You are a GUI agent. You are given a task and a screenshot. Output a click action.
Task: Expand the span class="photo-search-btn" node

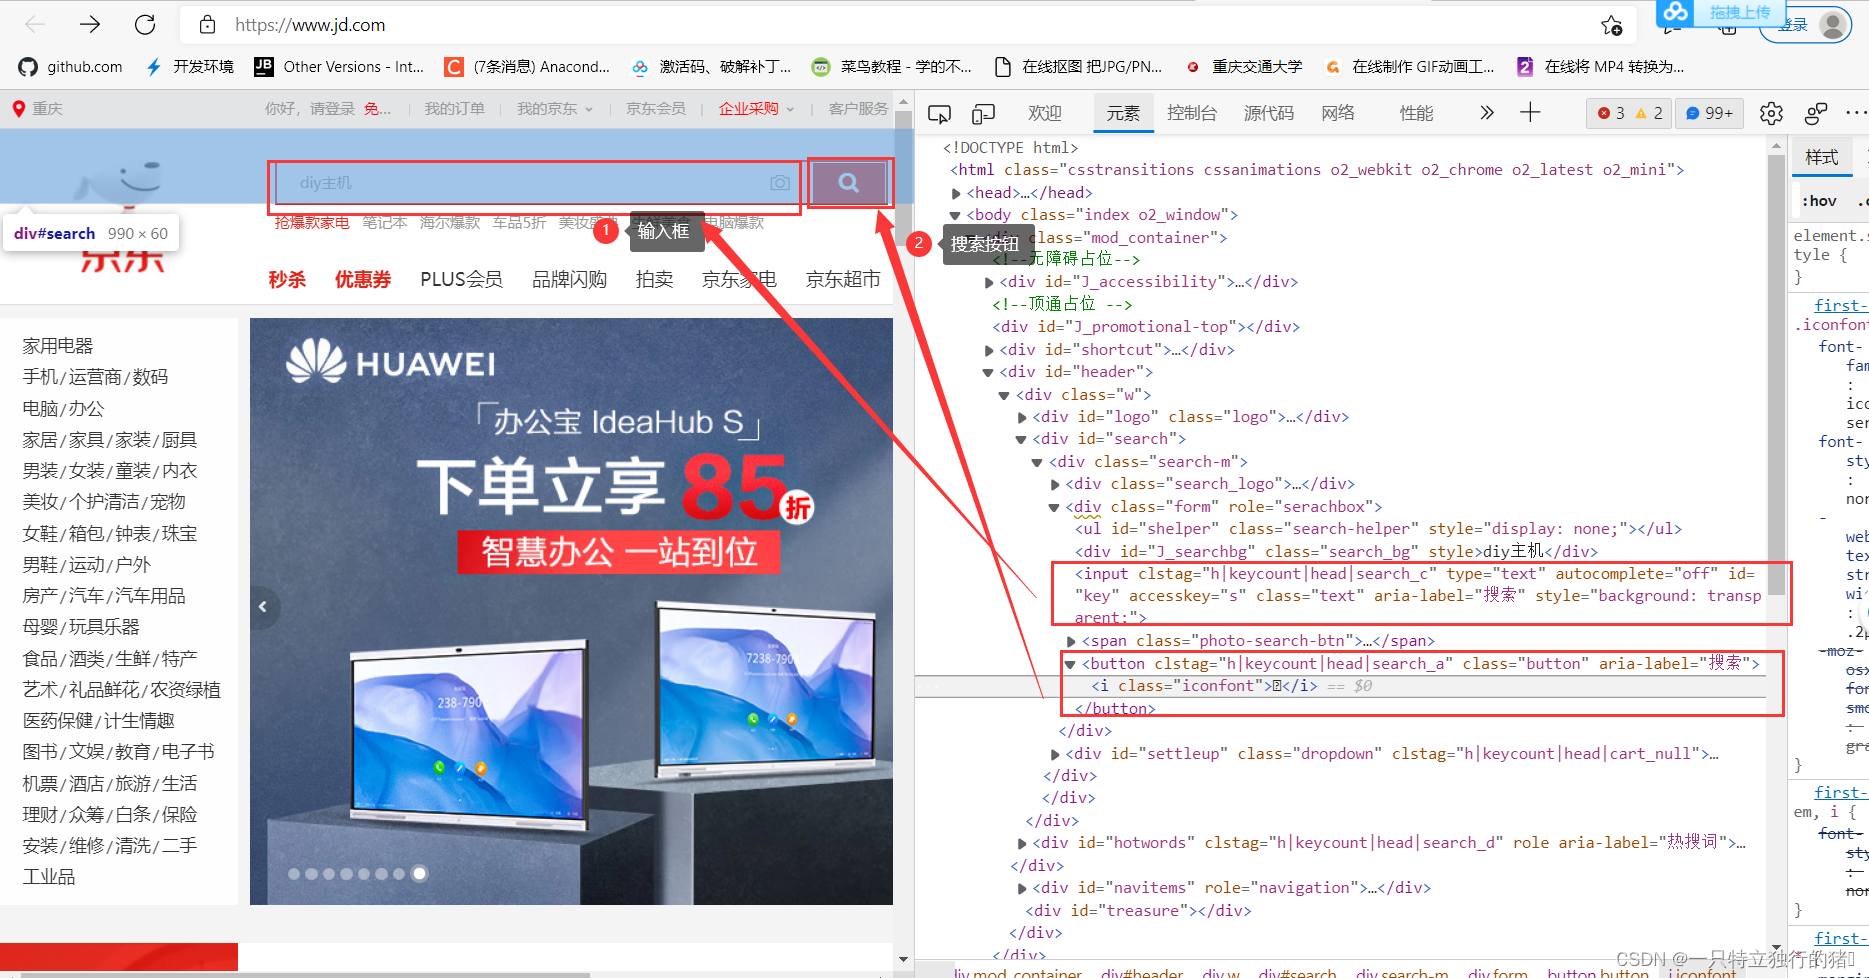click(1071, 641)
